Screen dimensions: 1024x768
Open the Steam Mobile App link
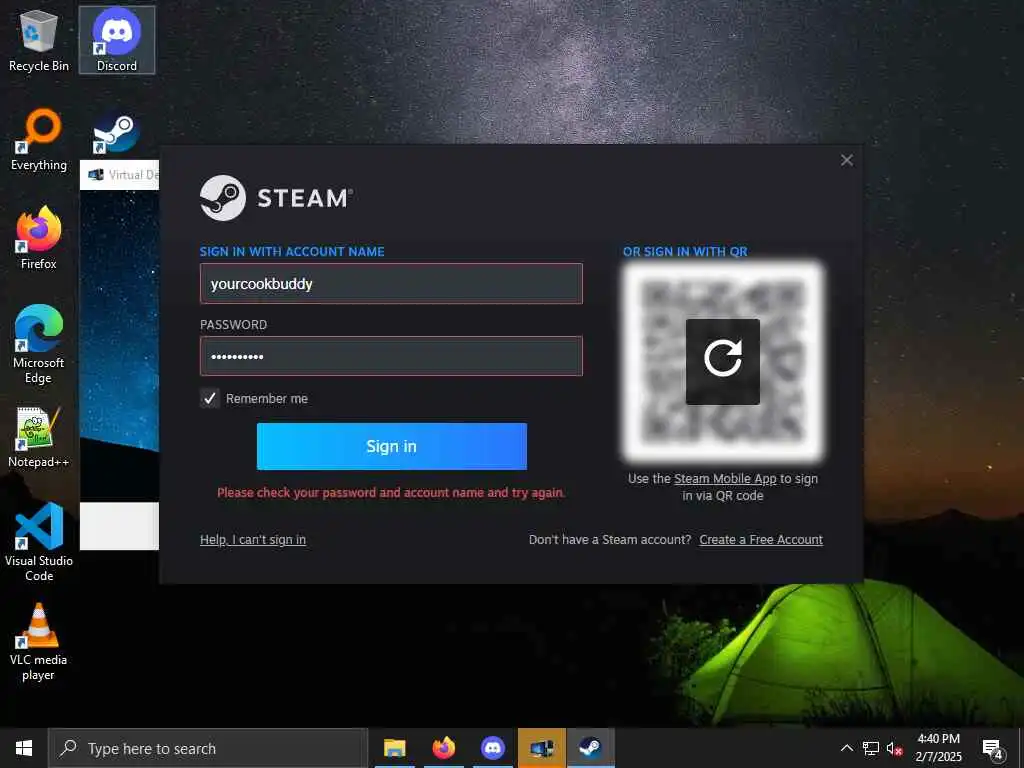[725, 479]
